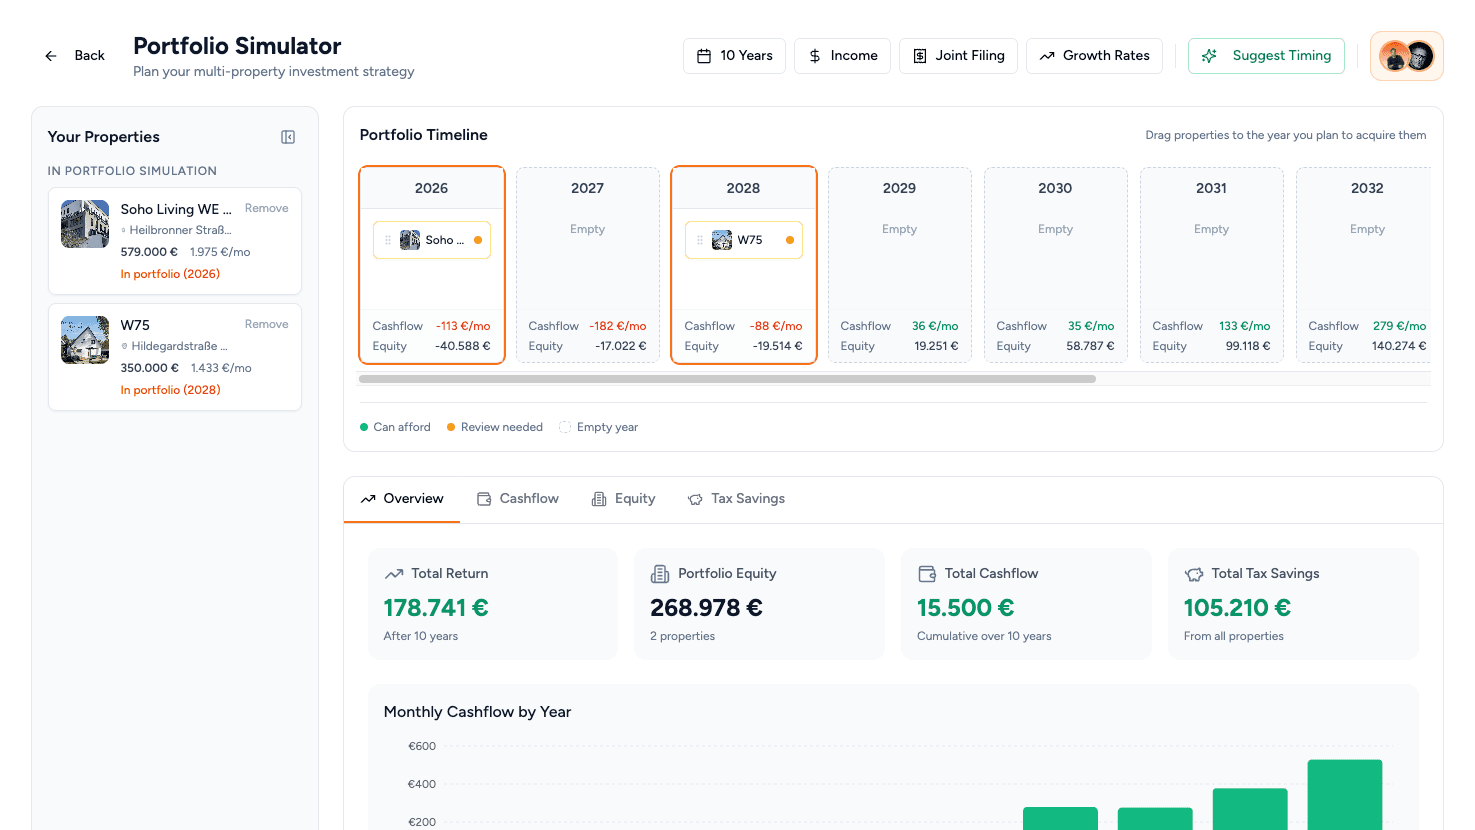1475x830 pixels.
Task: Click the orange review dot on Soho chip
Action: point(478,240)
